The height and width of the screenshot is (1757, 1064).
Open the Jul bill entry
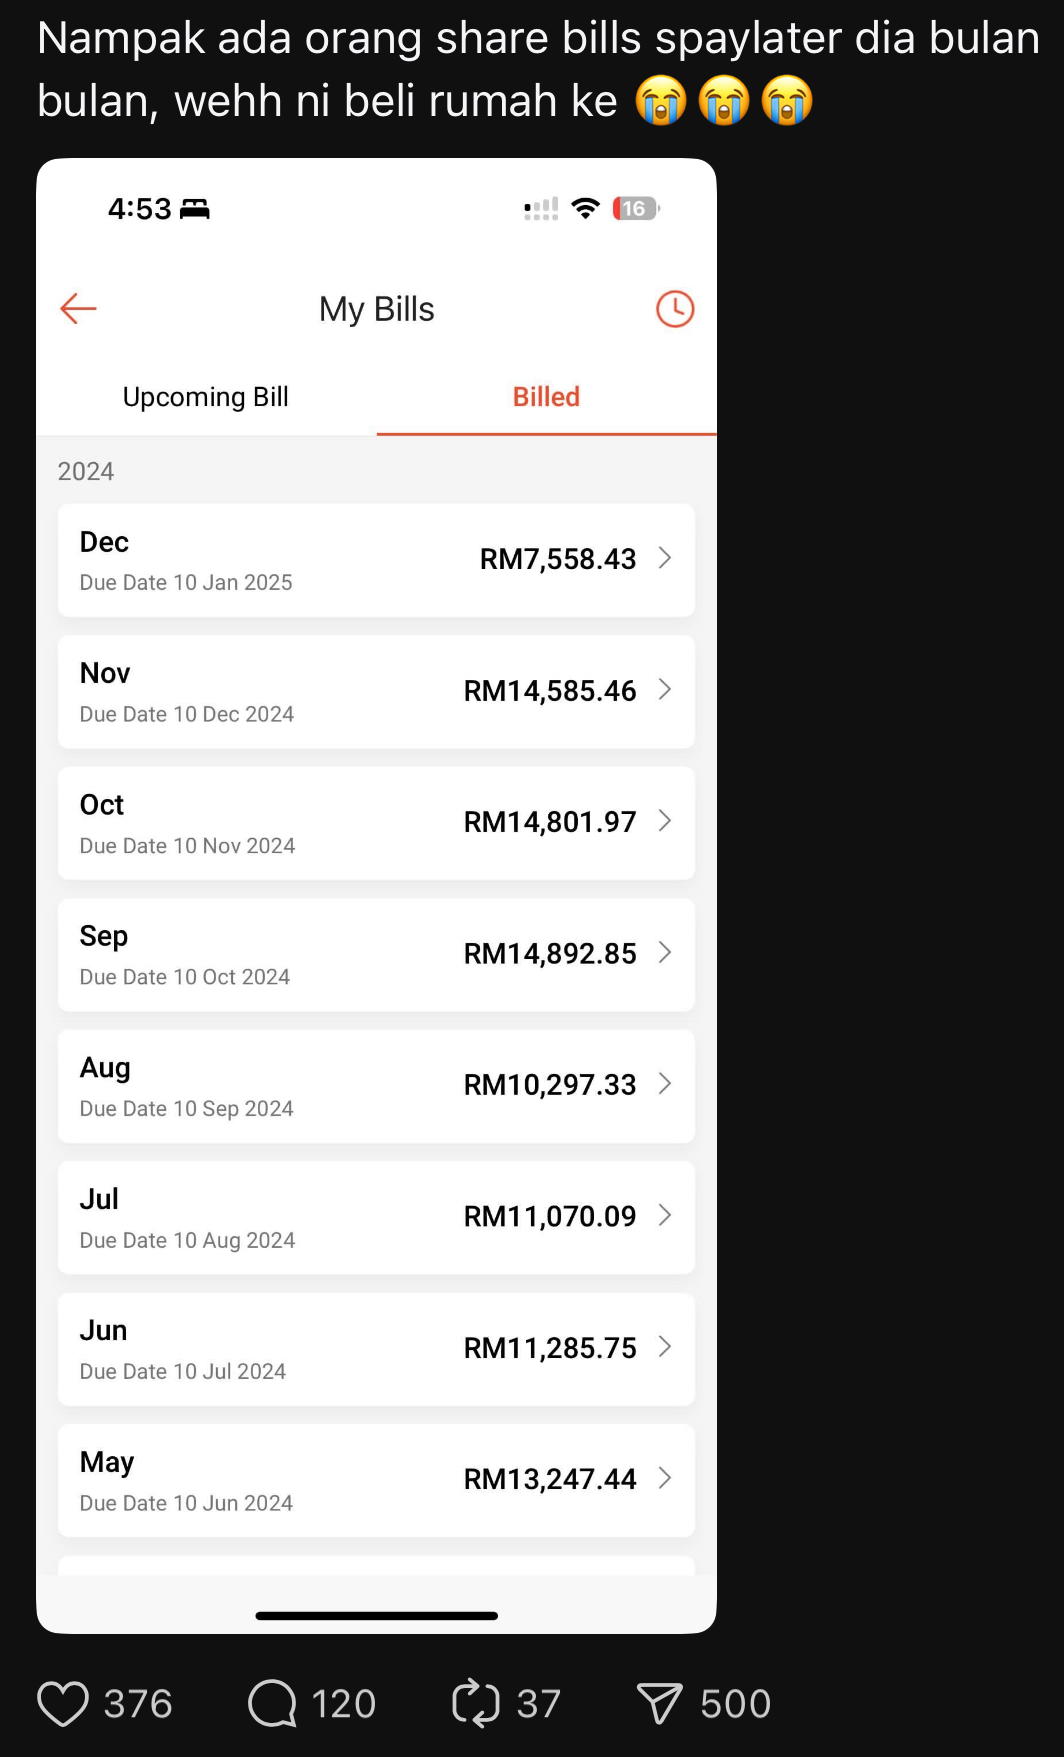point(376,1217)
